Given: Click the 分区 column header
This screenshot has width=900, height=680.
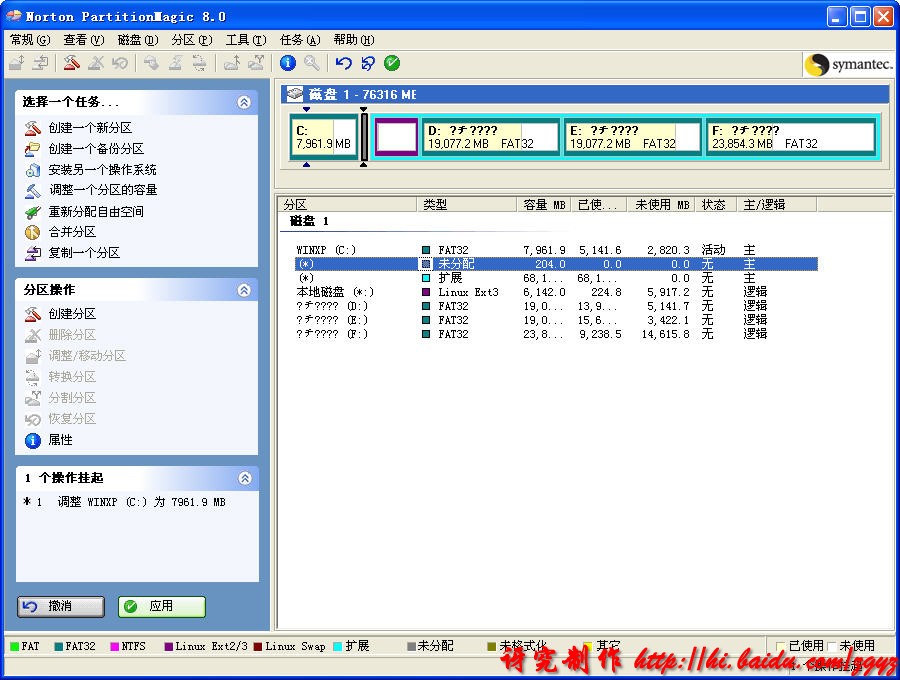Looking at the screenshot, I should (x=348, y=204).
